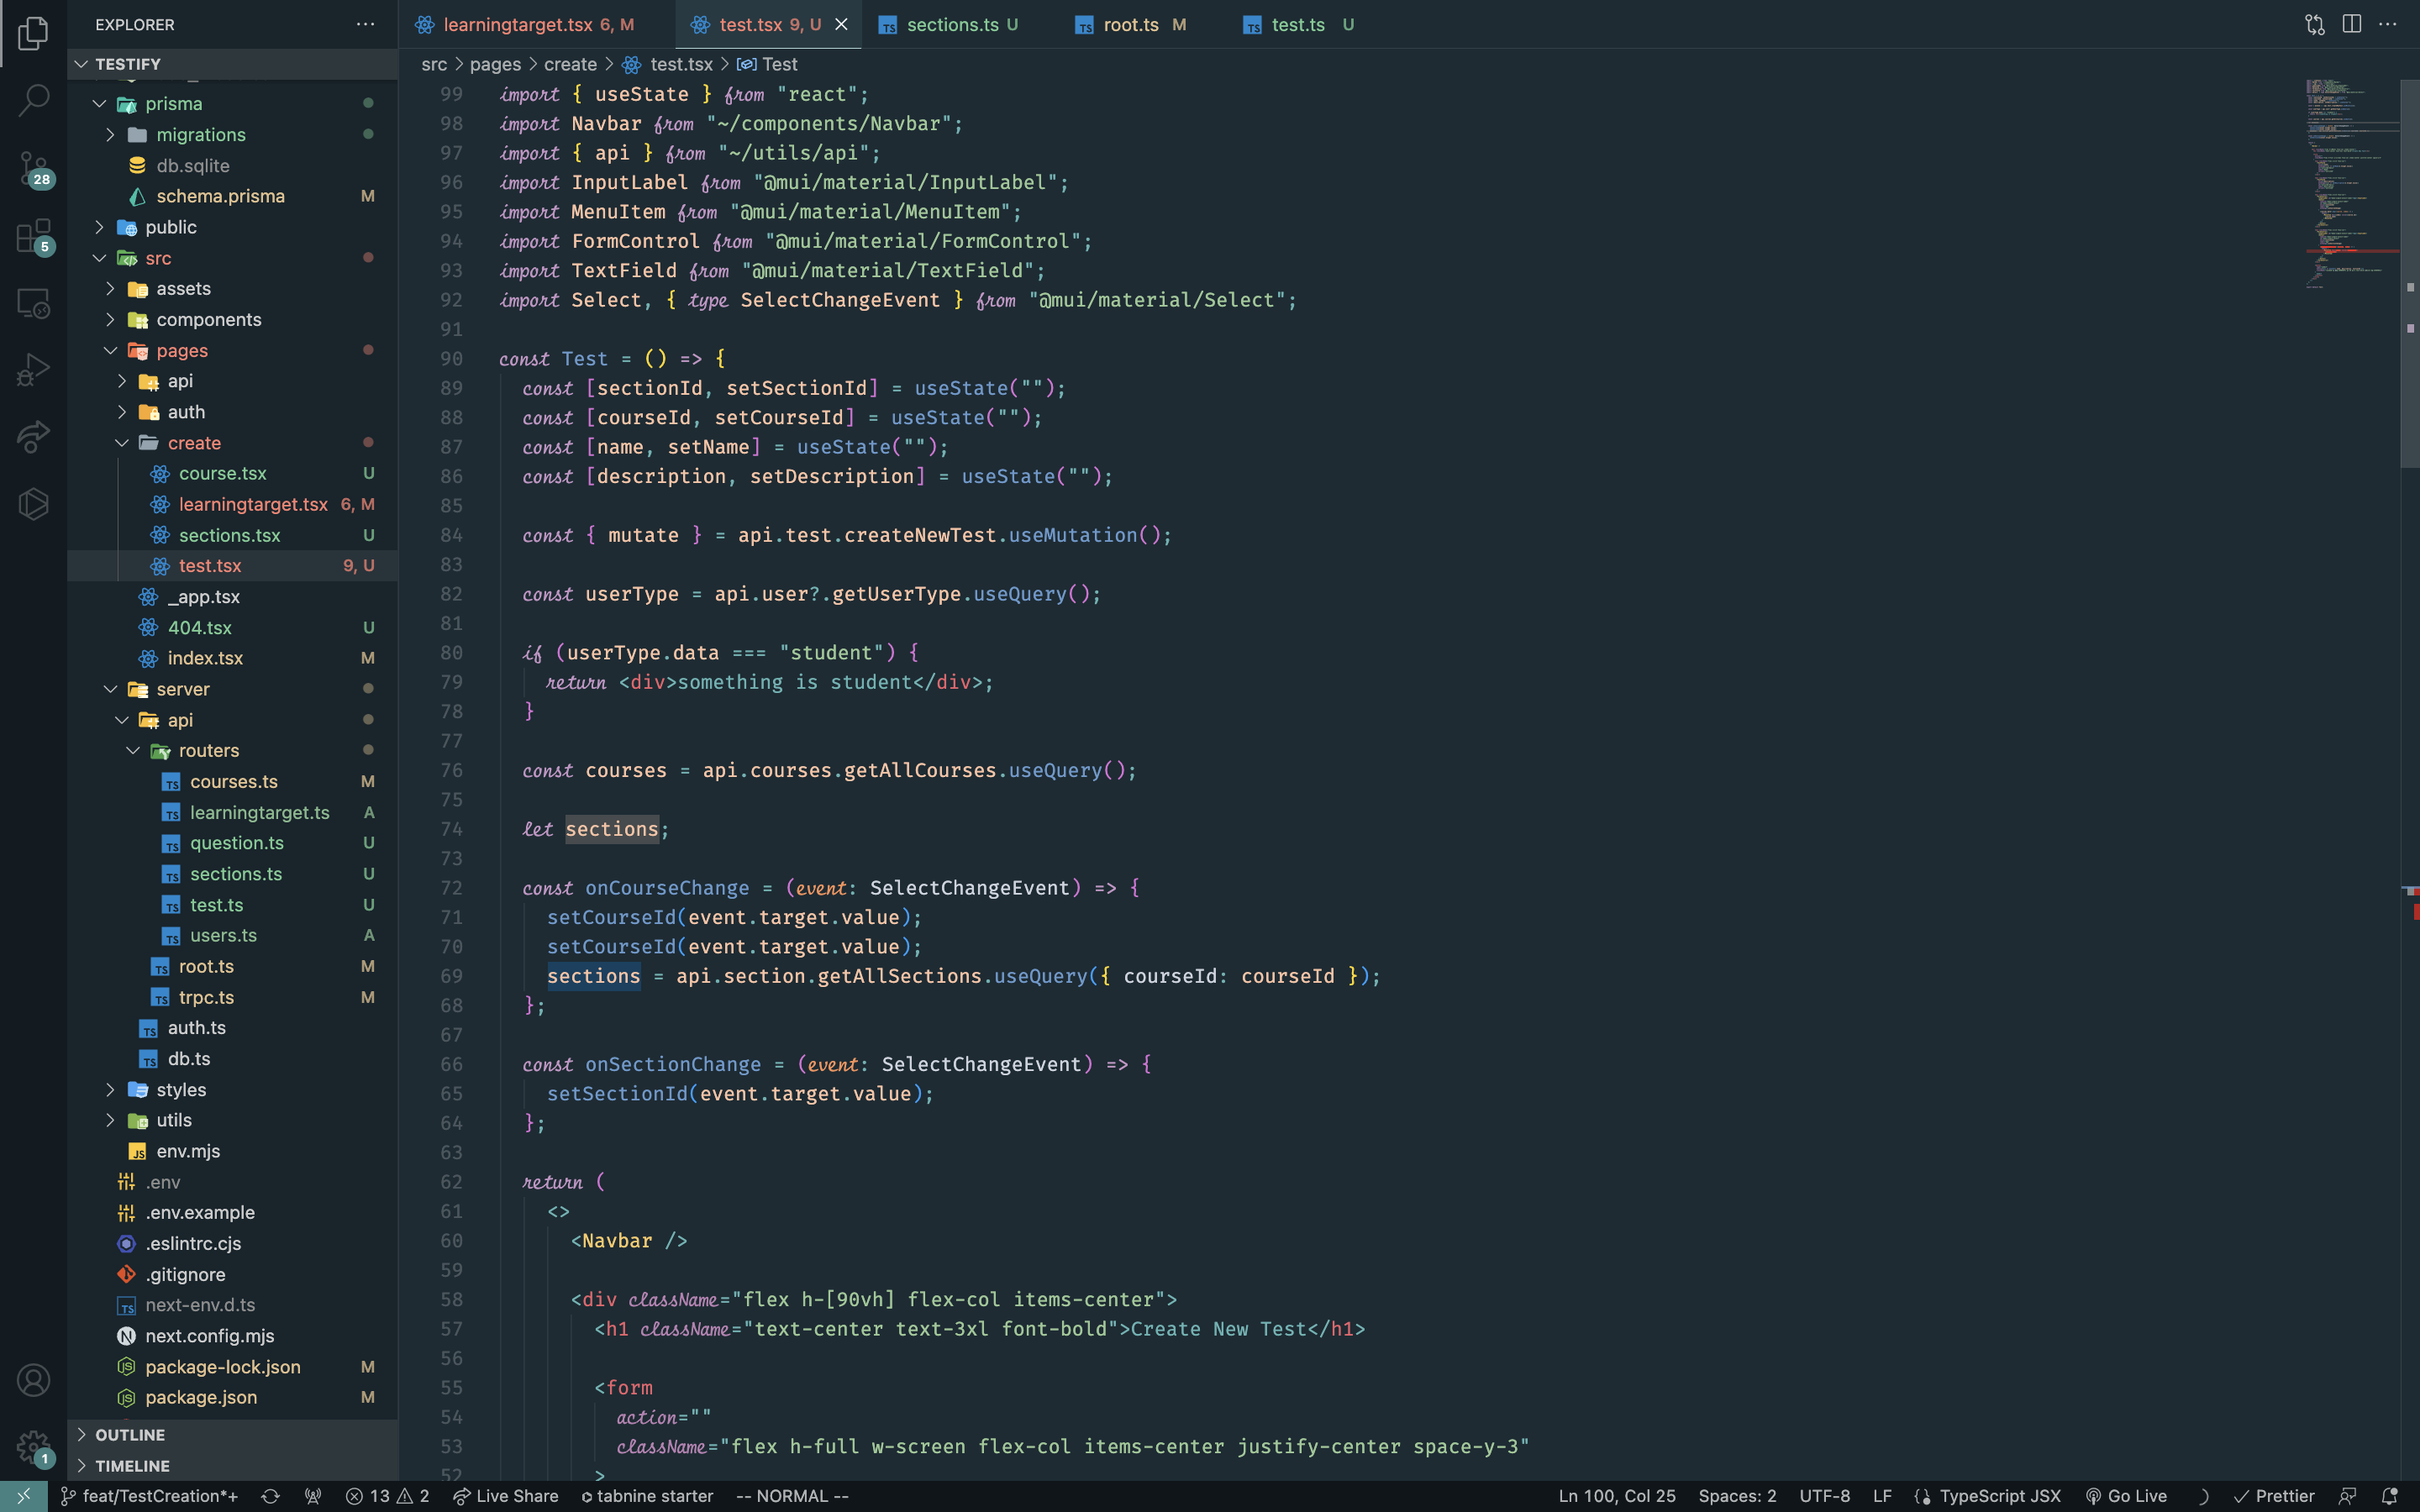The width and height of the screenshot is (2420, 1512).
Task: Toggle the split editor layout
Action: [2352, 24]
